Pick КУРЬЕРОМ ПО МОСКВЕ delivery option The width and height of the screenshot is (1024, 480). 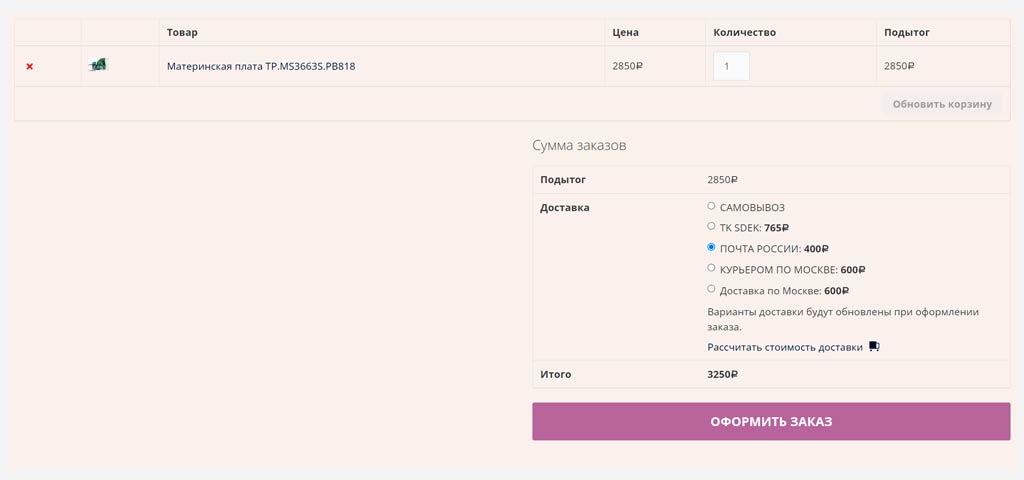click(711, 268)
